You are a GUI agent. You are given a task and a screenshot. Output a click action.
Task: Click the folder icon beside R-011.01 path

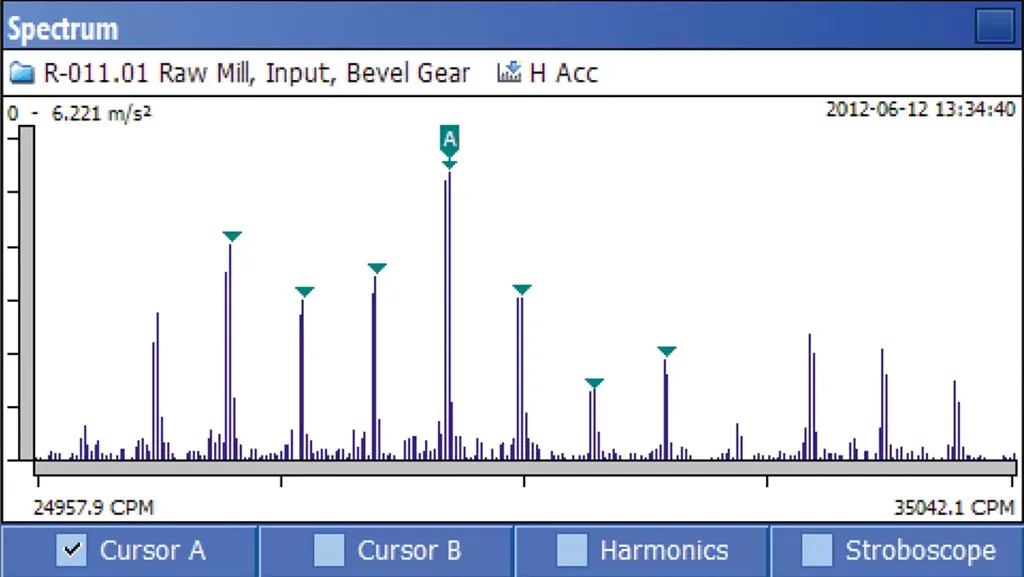(x=22, y=73)
